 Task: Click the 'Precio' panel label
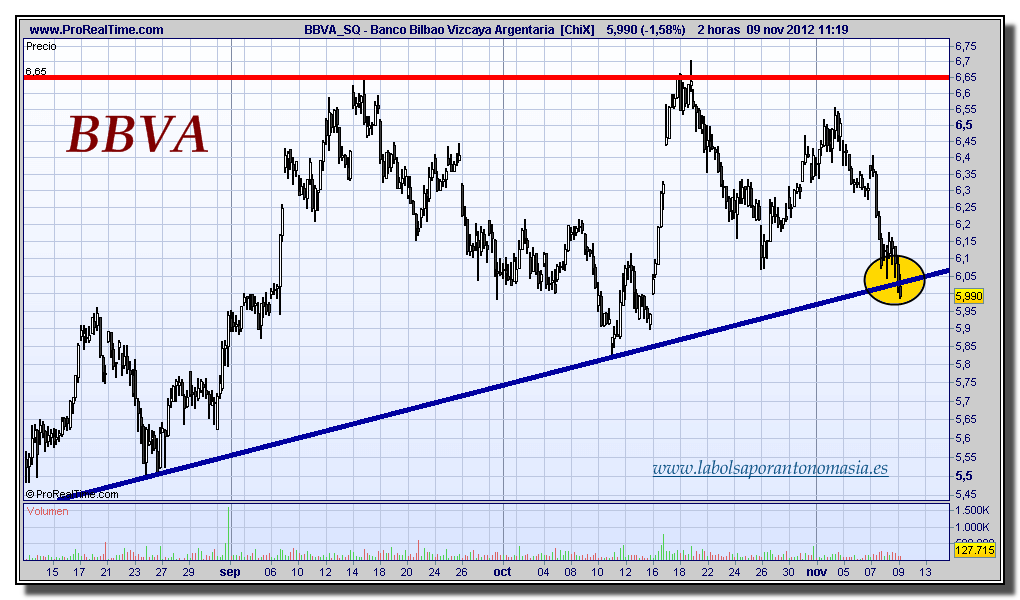[x=41, y=46]
